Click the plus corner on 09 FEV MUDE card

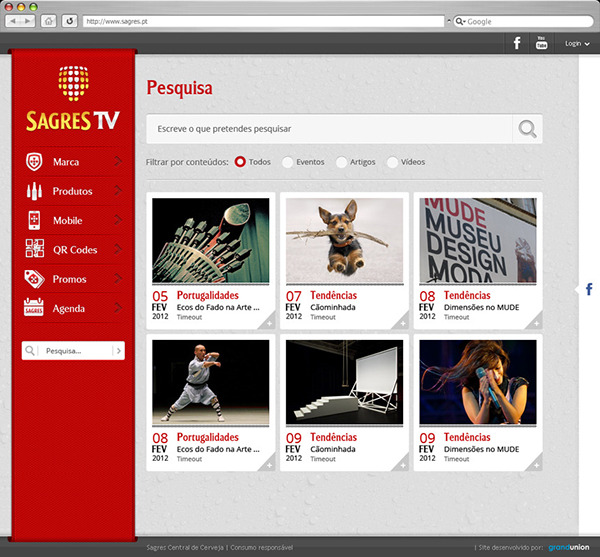(536, 465)
